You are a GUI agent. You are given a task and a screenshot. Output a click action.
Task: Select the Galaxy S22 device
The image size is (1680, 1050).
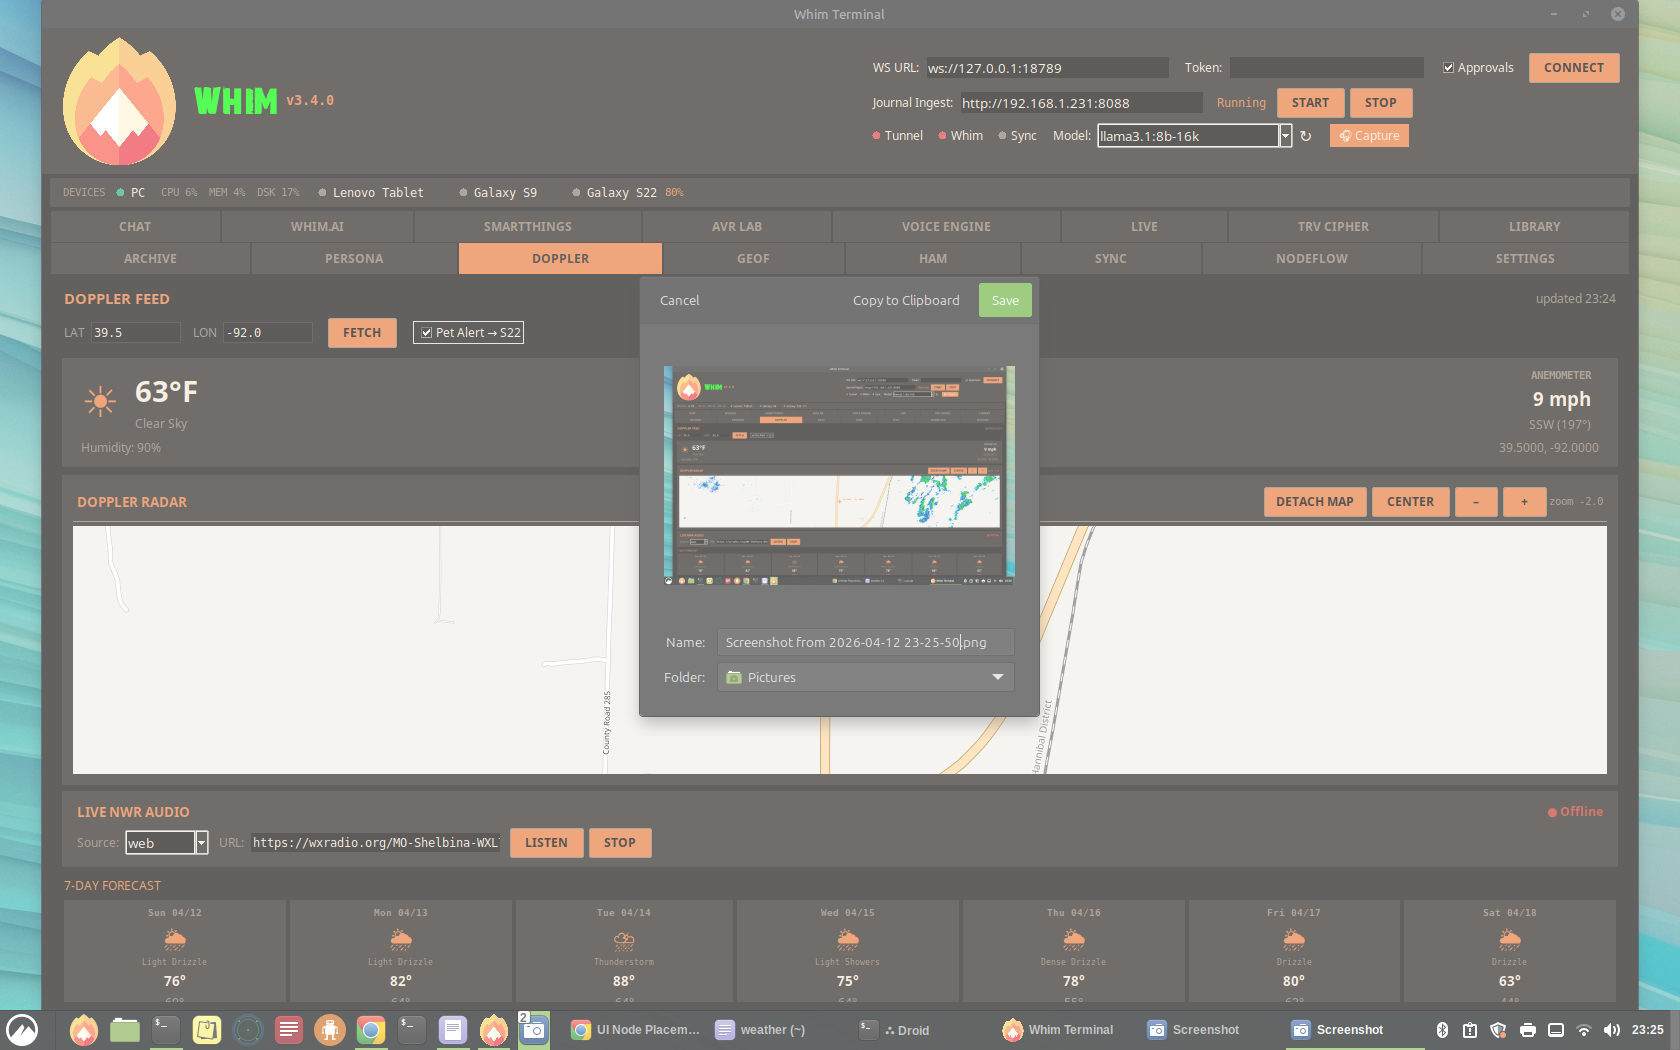pos(621,193)
